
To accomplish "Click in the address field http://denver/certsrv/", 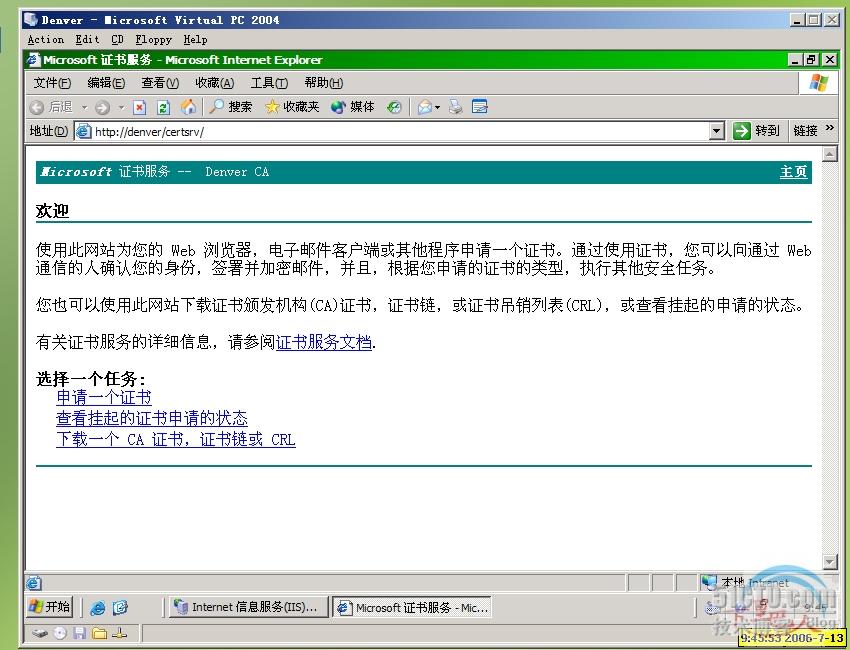I will [x=400, y=131].
